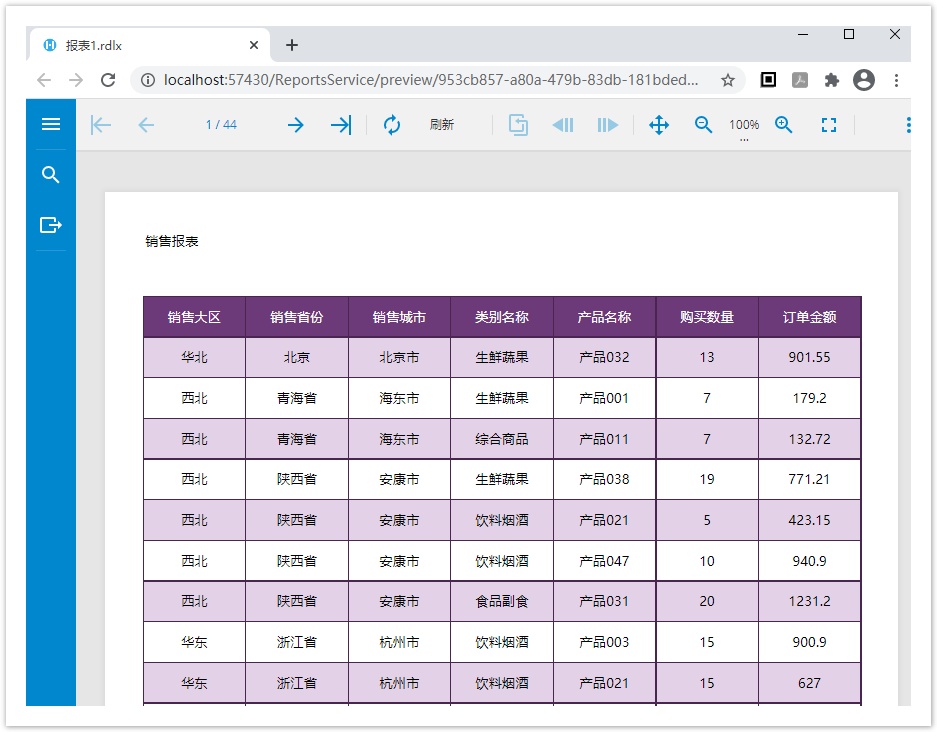937x732 pixels.
Task: Click the 销售大区 column header
Action: click(x=194, y=317)
